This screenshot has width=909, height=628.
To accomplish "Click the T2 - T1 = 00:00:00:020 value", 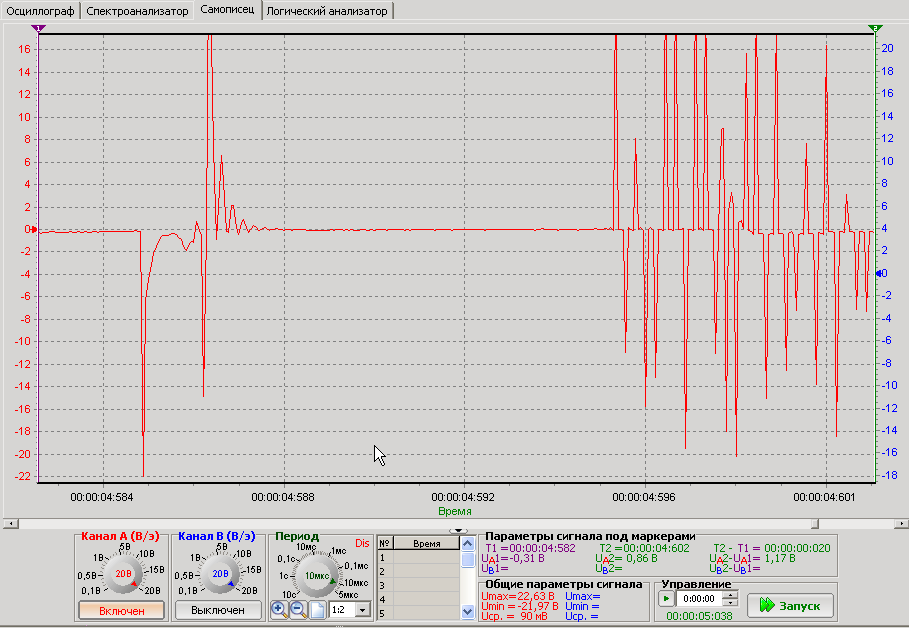I will (772, 548).
